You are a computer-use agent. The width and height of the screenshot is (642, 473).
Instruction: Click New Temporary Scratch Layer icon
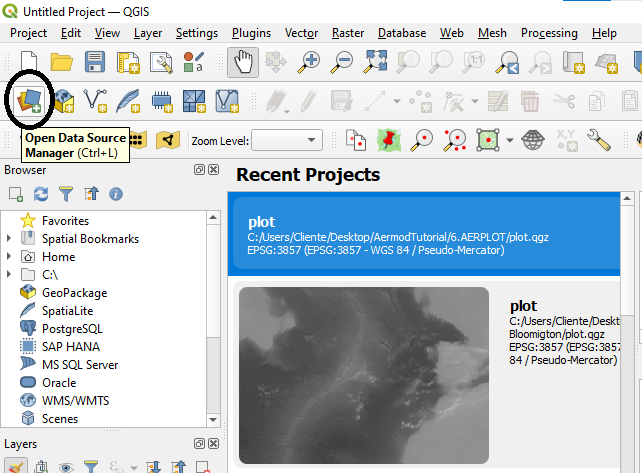[162, 101]
